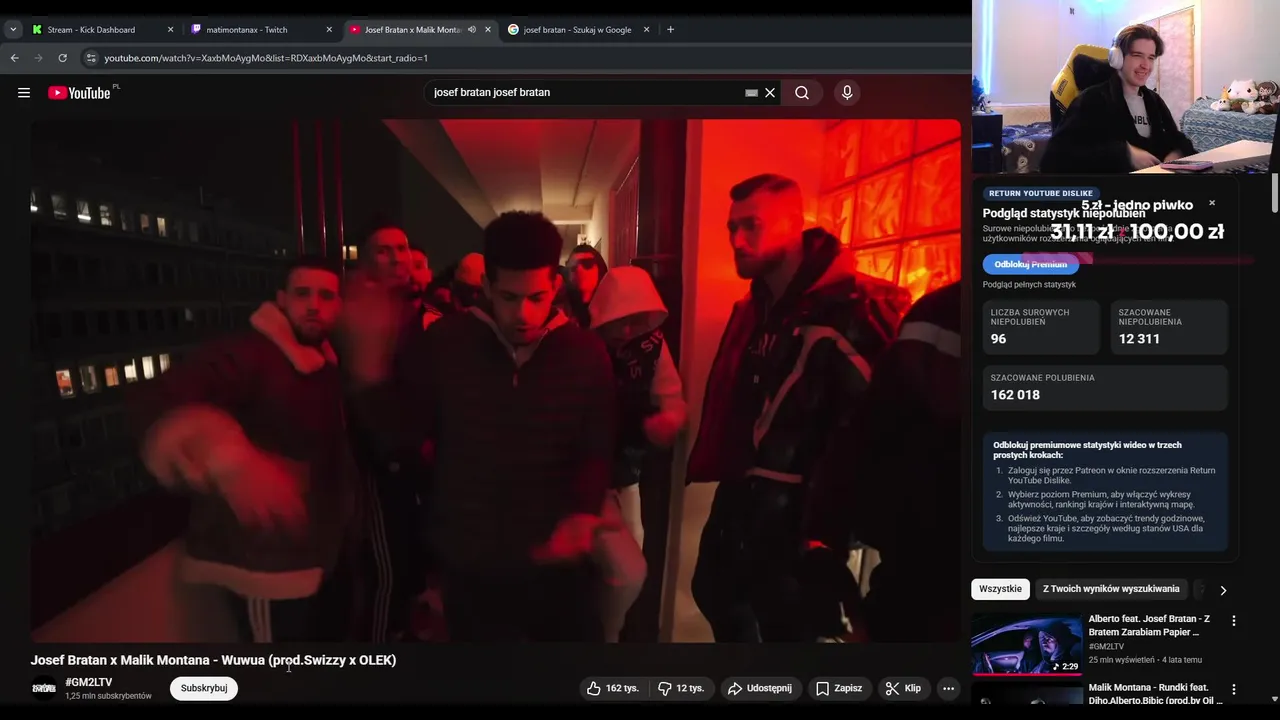
Task: Open Podgląd pełnych statystyk link
Action: pyautogui.click(x=1029, y=285)
